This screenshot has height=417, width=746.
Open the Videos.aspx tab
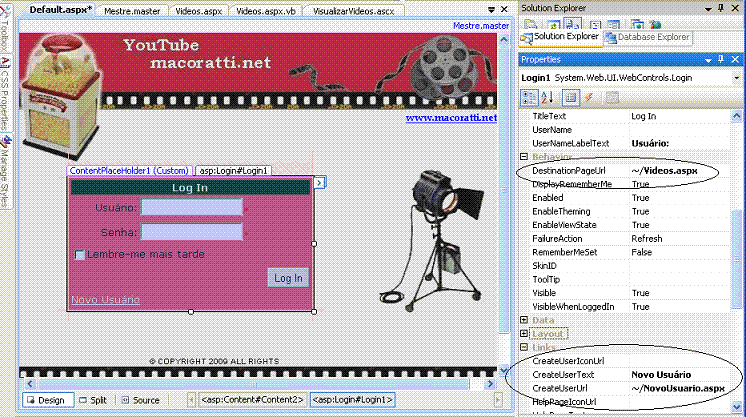point(198,11)
